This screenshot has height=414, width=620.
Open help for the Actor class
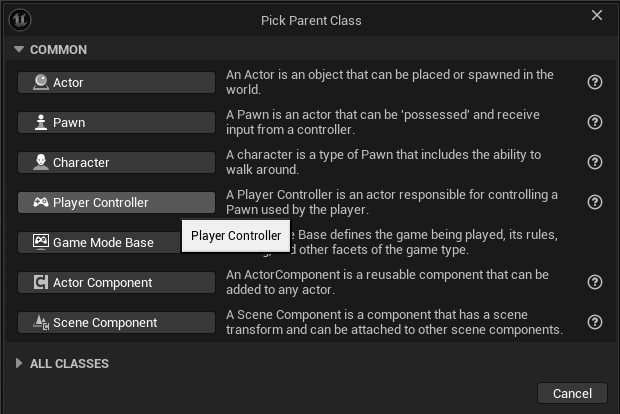[x=595, y=82]
